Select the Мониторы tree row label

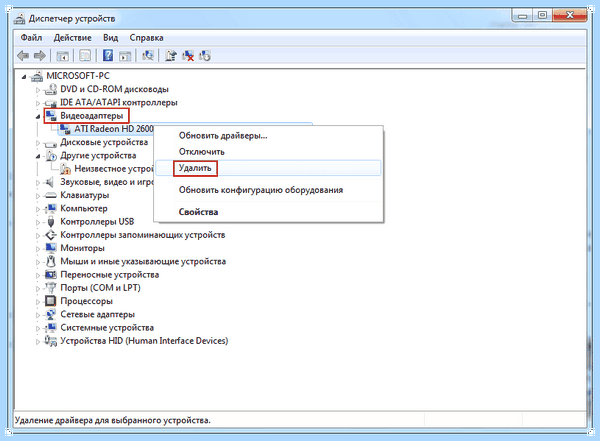[x=82, y=248]
